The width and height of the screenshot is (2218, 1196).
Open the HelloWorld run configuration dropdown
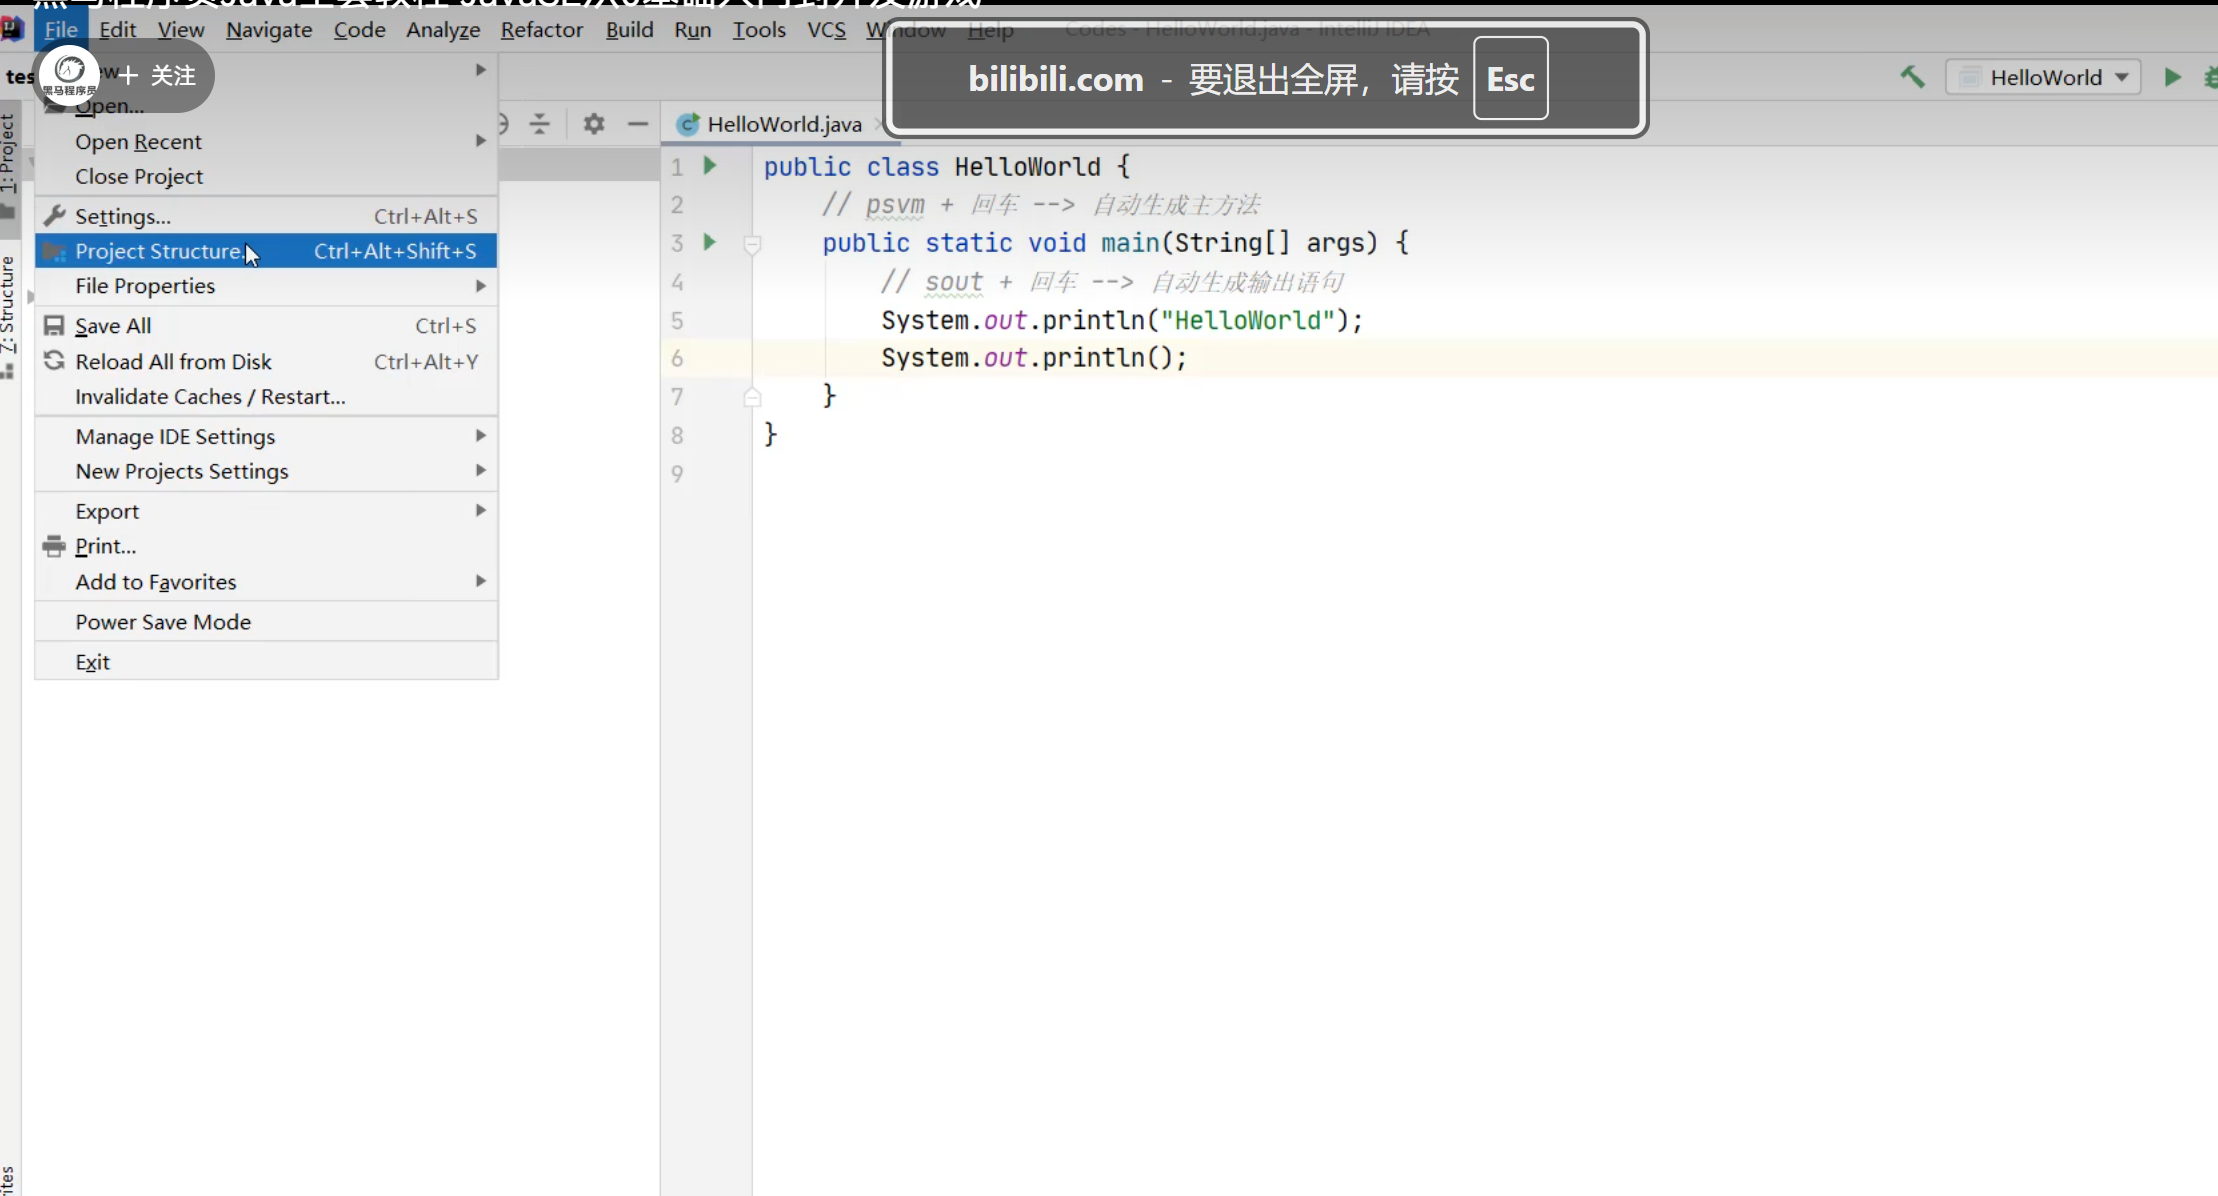(2045, 77)
